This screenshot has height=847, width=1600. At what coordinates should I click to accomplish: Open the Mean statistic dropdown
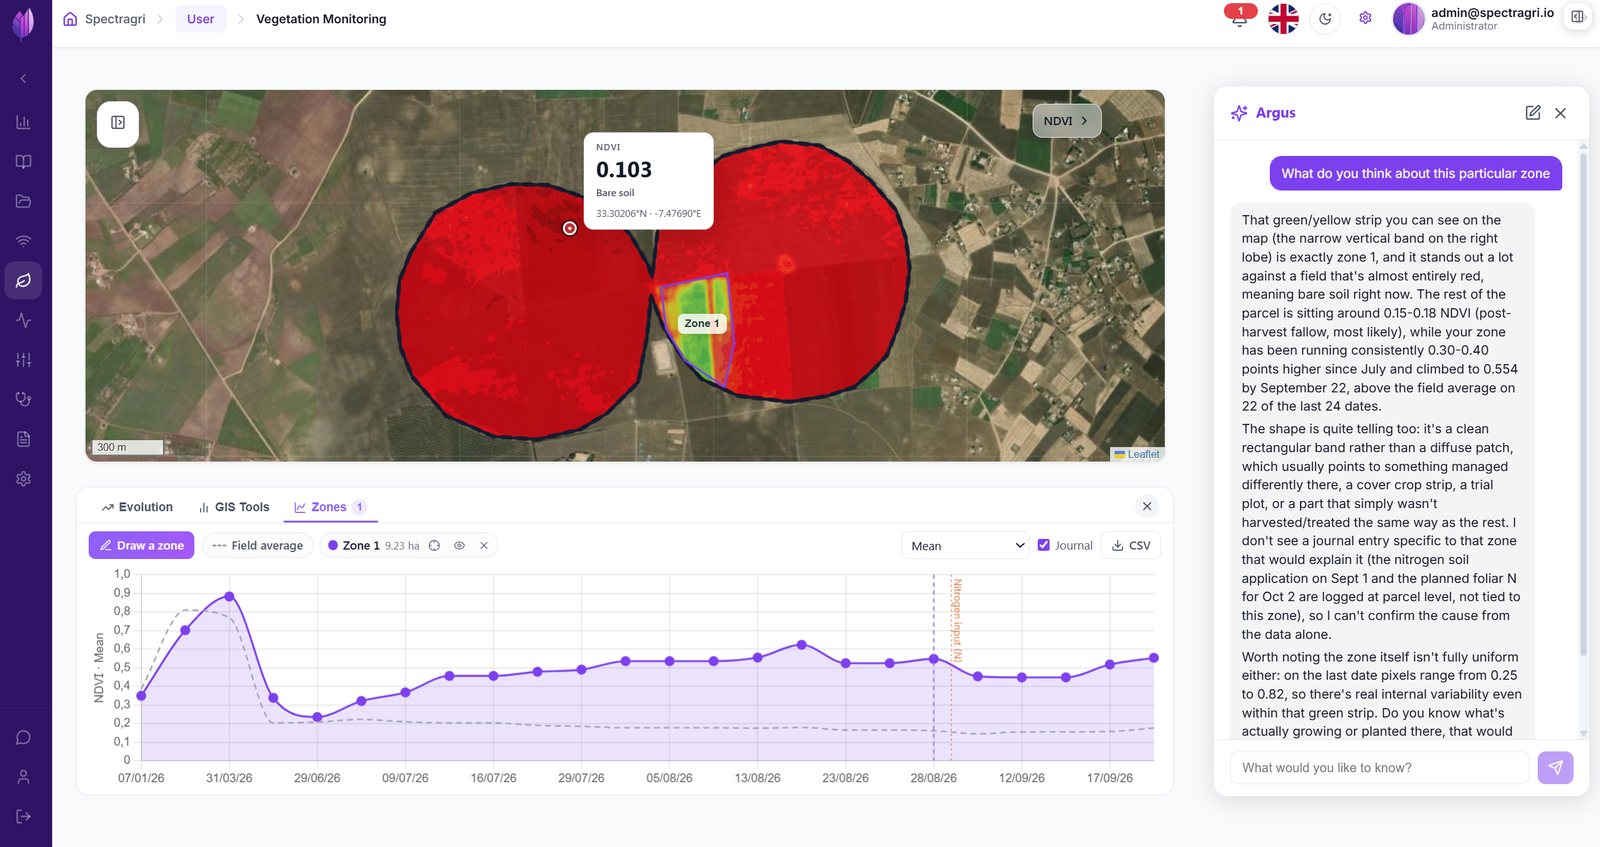(965, 546)
